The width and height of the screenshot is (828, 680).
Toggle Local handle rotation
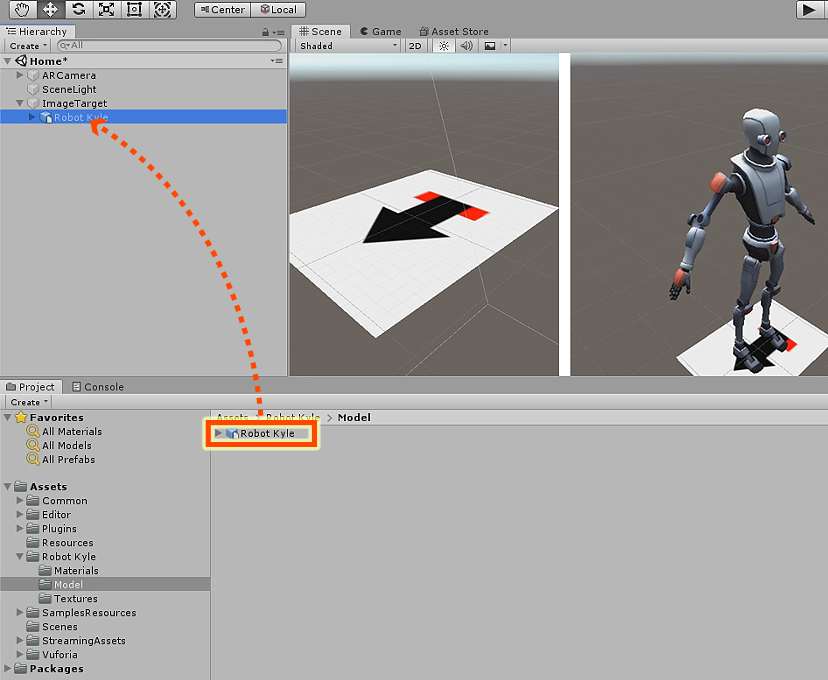tap(278, 10)
